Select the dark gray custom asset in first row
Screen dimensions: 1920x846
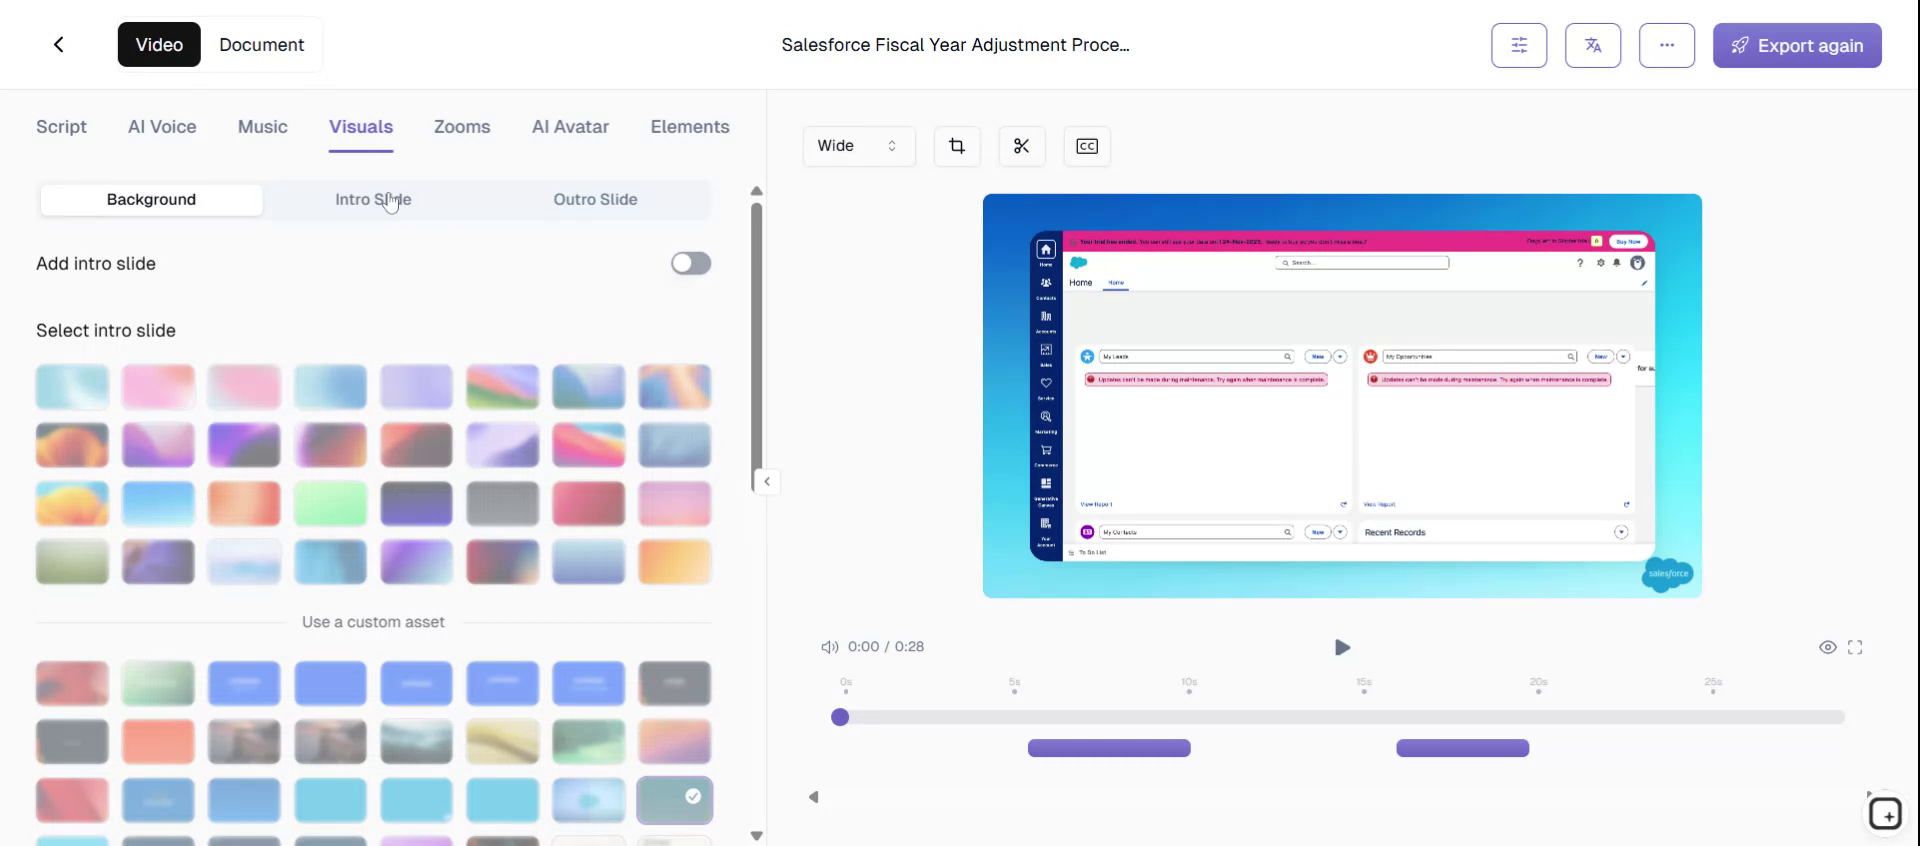[x=674, y=684]
